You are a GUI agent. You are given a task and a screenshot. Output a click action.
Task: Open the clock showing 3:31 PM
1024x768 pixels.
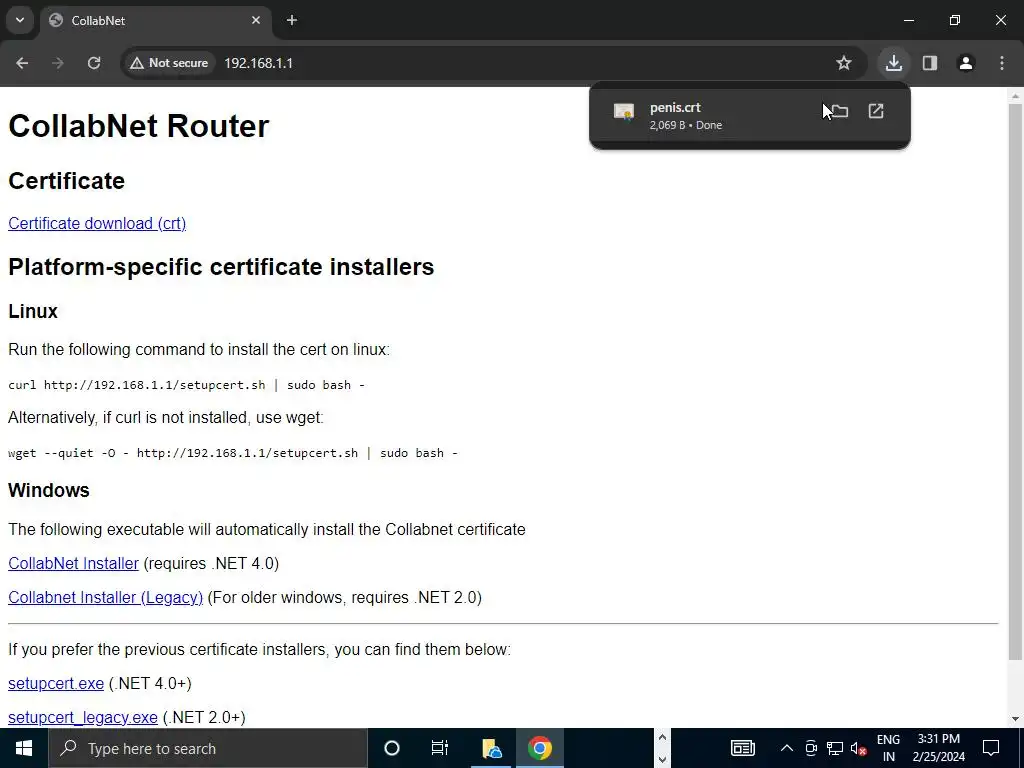tap(938, 748)
